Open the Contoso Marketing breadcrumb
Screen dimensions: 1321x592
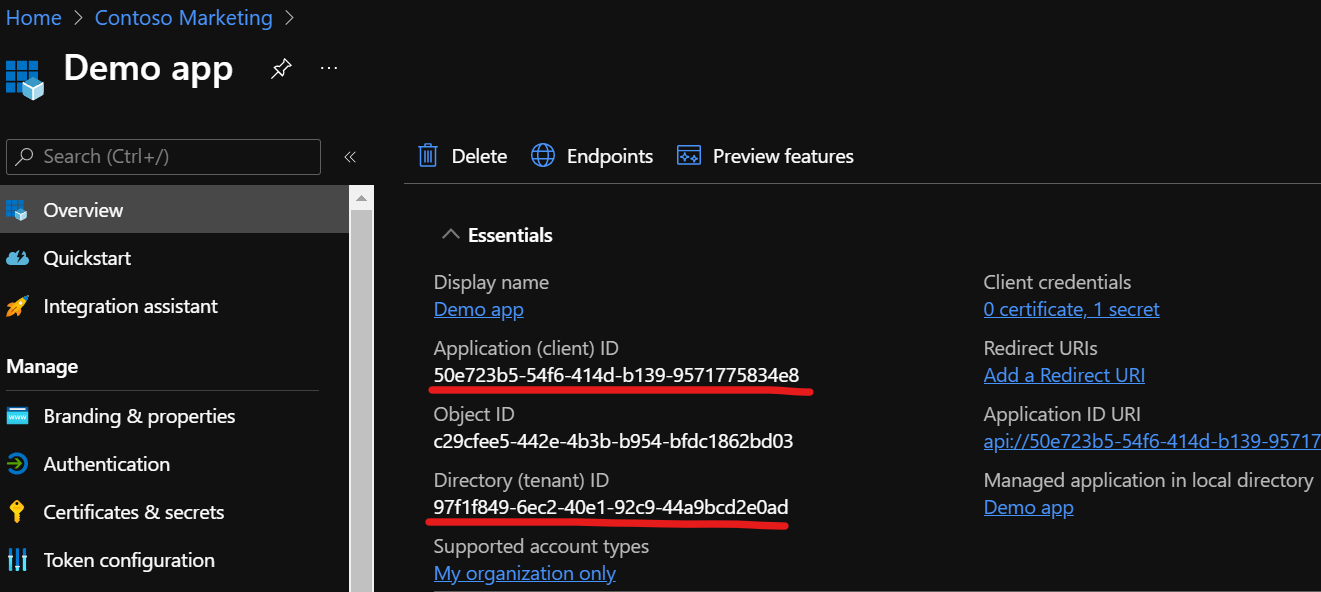[183, 18]
